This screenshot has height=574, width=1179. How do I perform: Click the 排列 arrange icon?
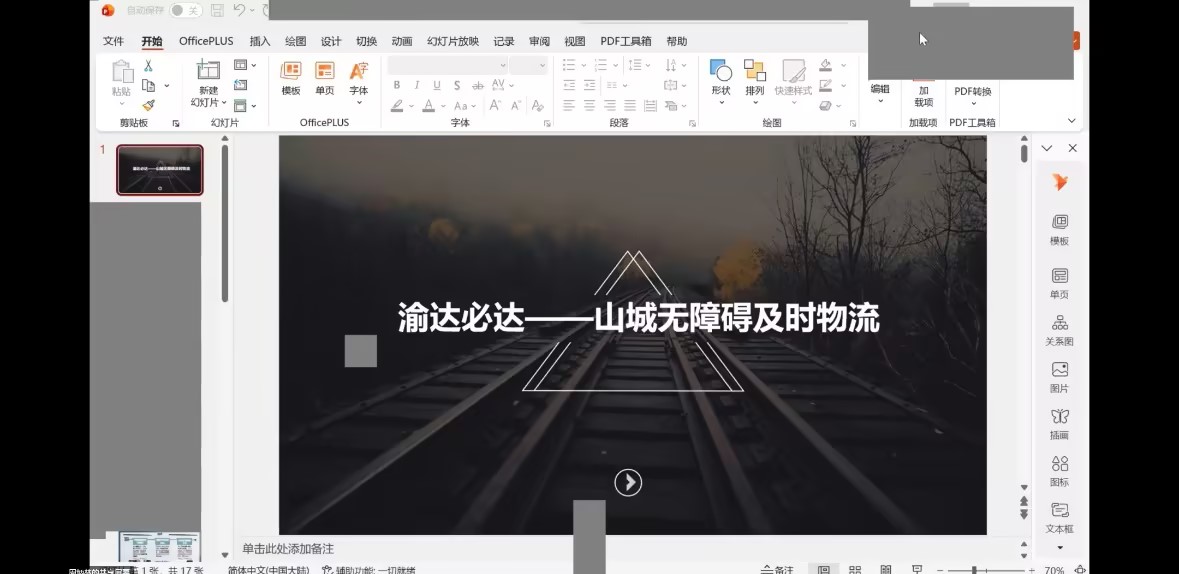click(x=755, y=77)
